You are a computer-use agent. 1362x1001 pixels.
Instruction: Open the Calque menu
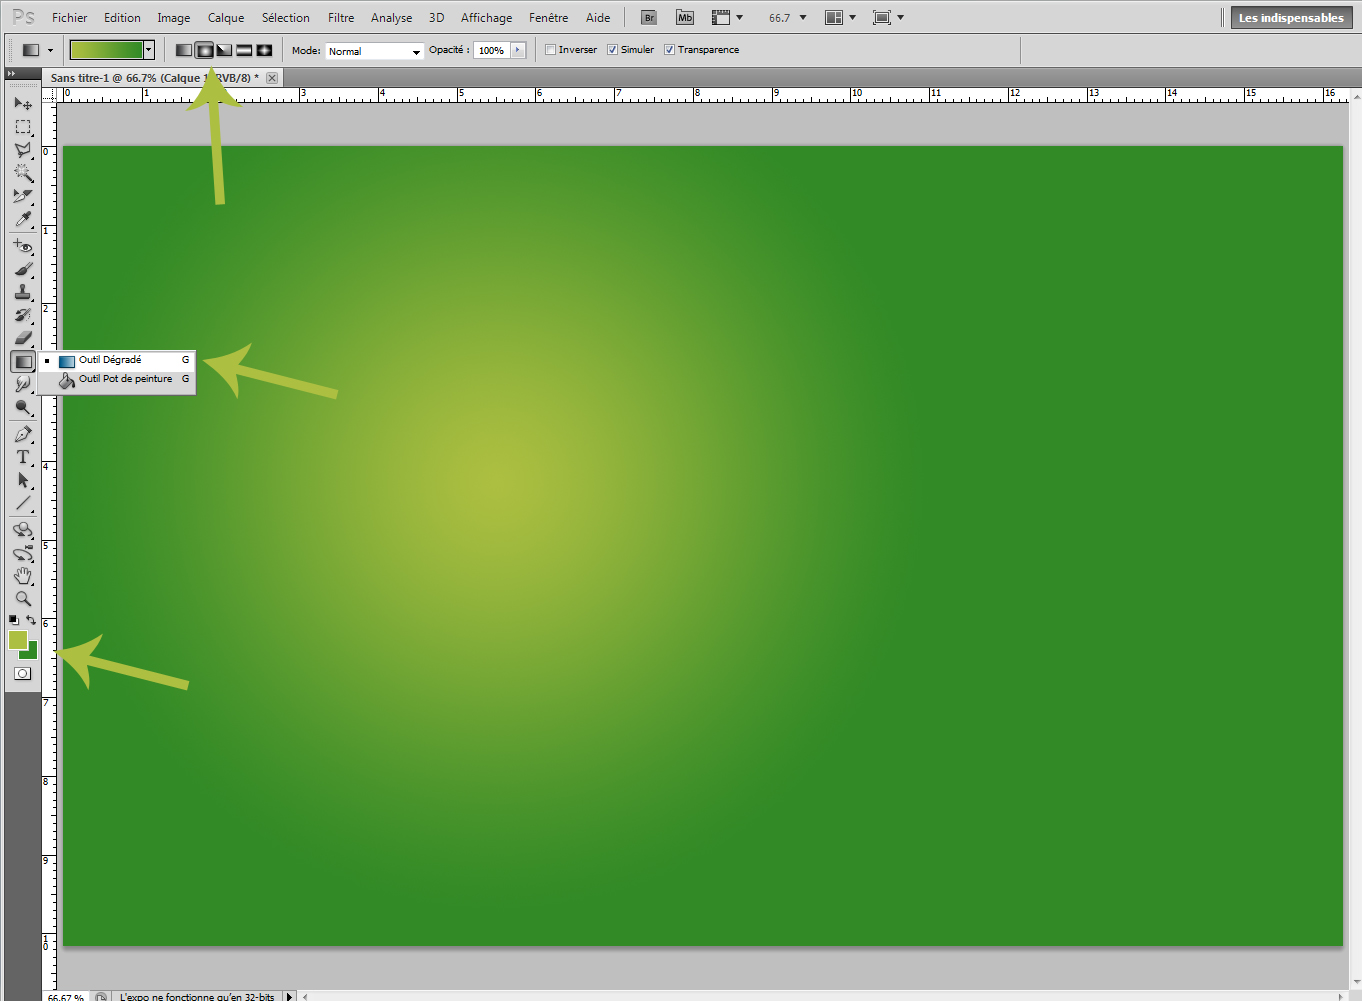pyautogui.click(x=226, y=18)
